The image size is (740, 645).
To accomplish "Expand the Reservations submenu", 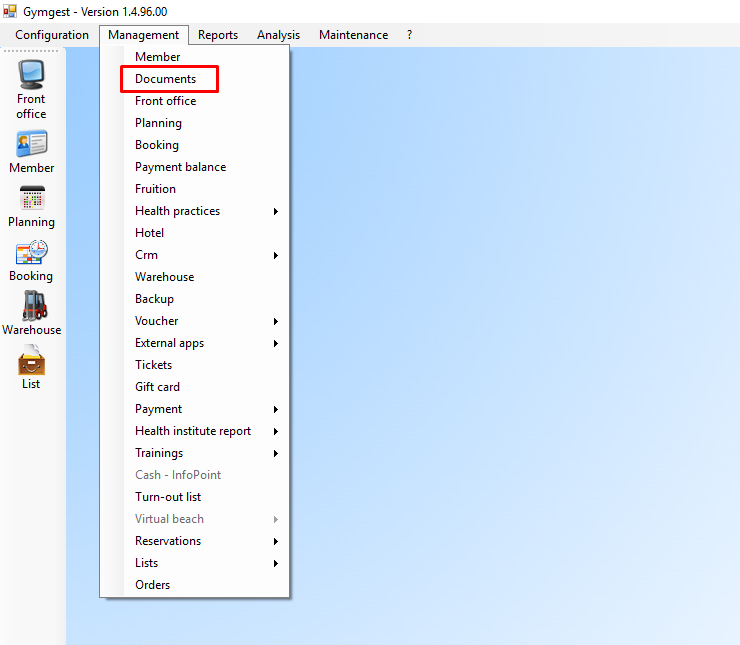I will pyautogui.click(x=194, y=541).
